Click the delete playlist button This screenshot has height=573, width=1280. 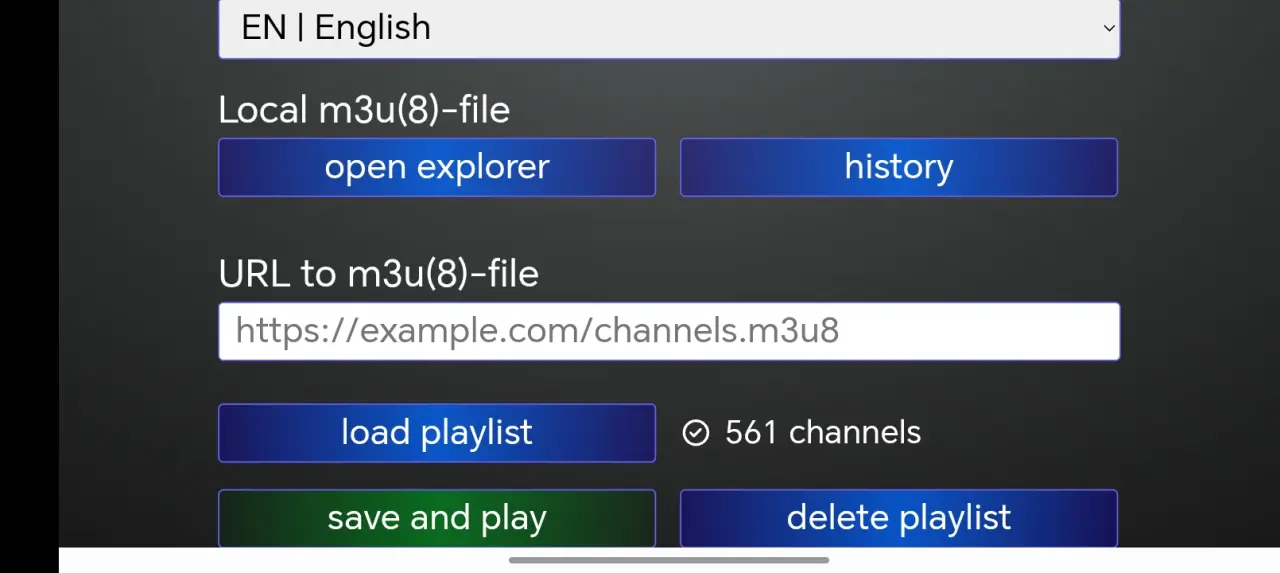click(899, 518)
